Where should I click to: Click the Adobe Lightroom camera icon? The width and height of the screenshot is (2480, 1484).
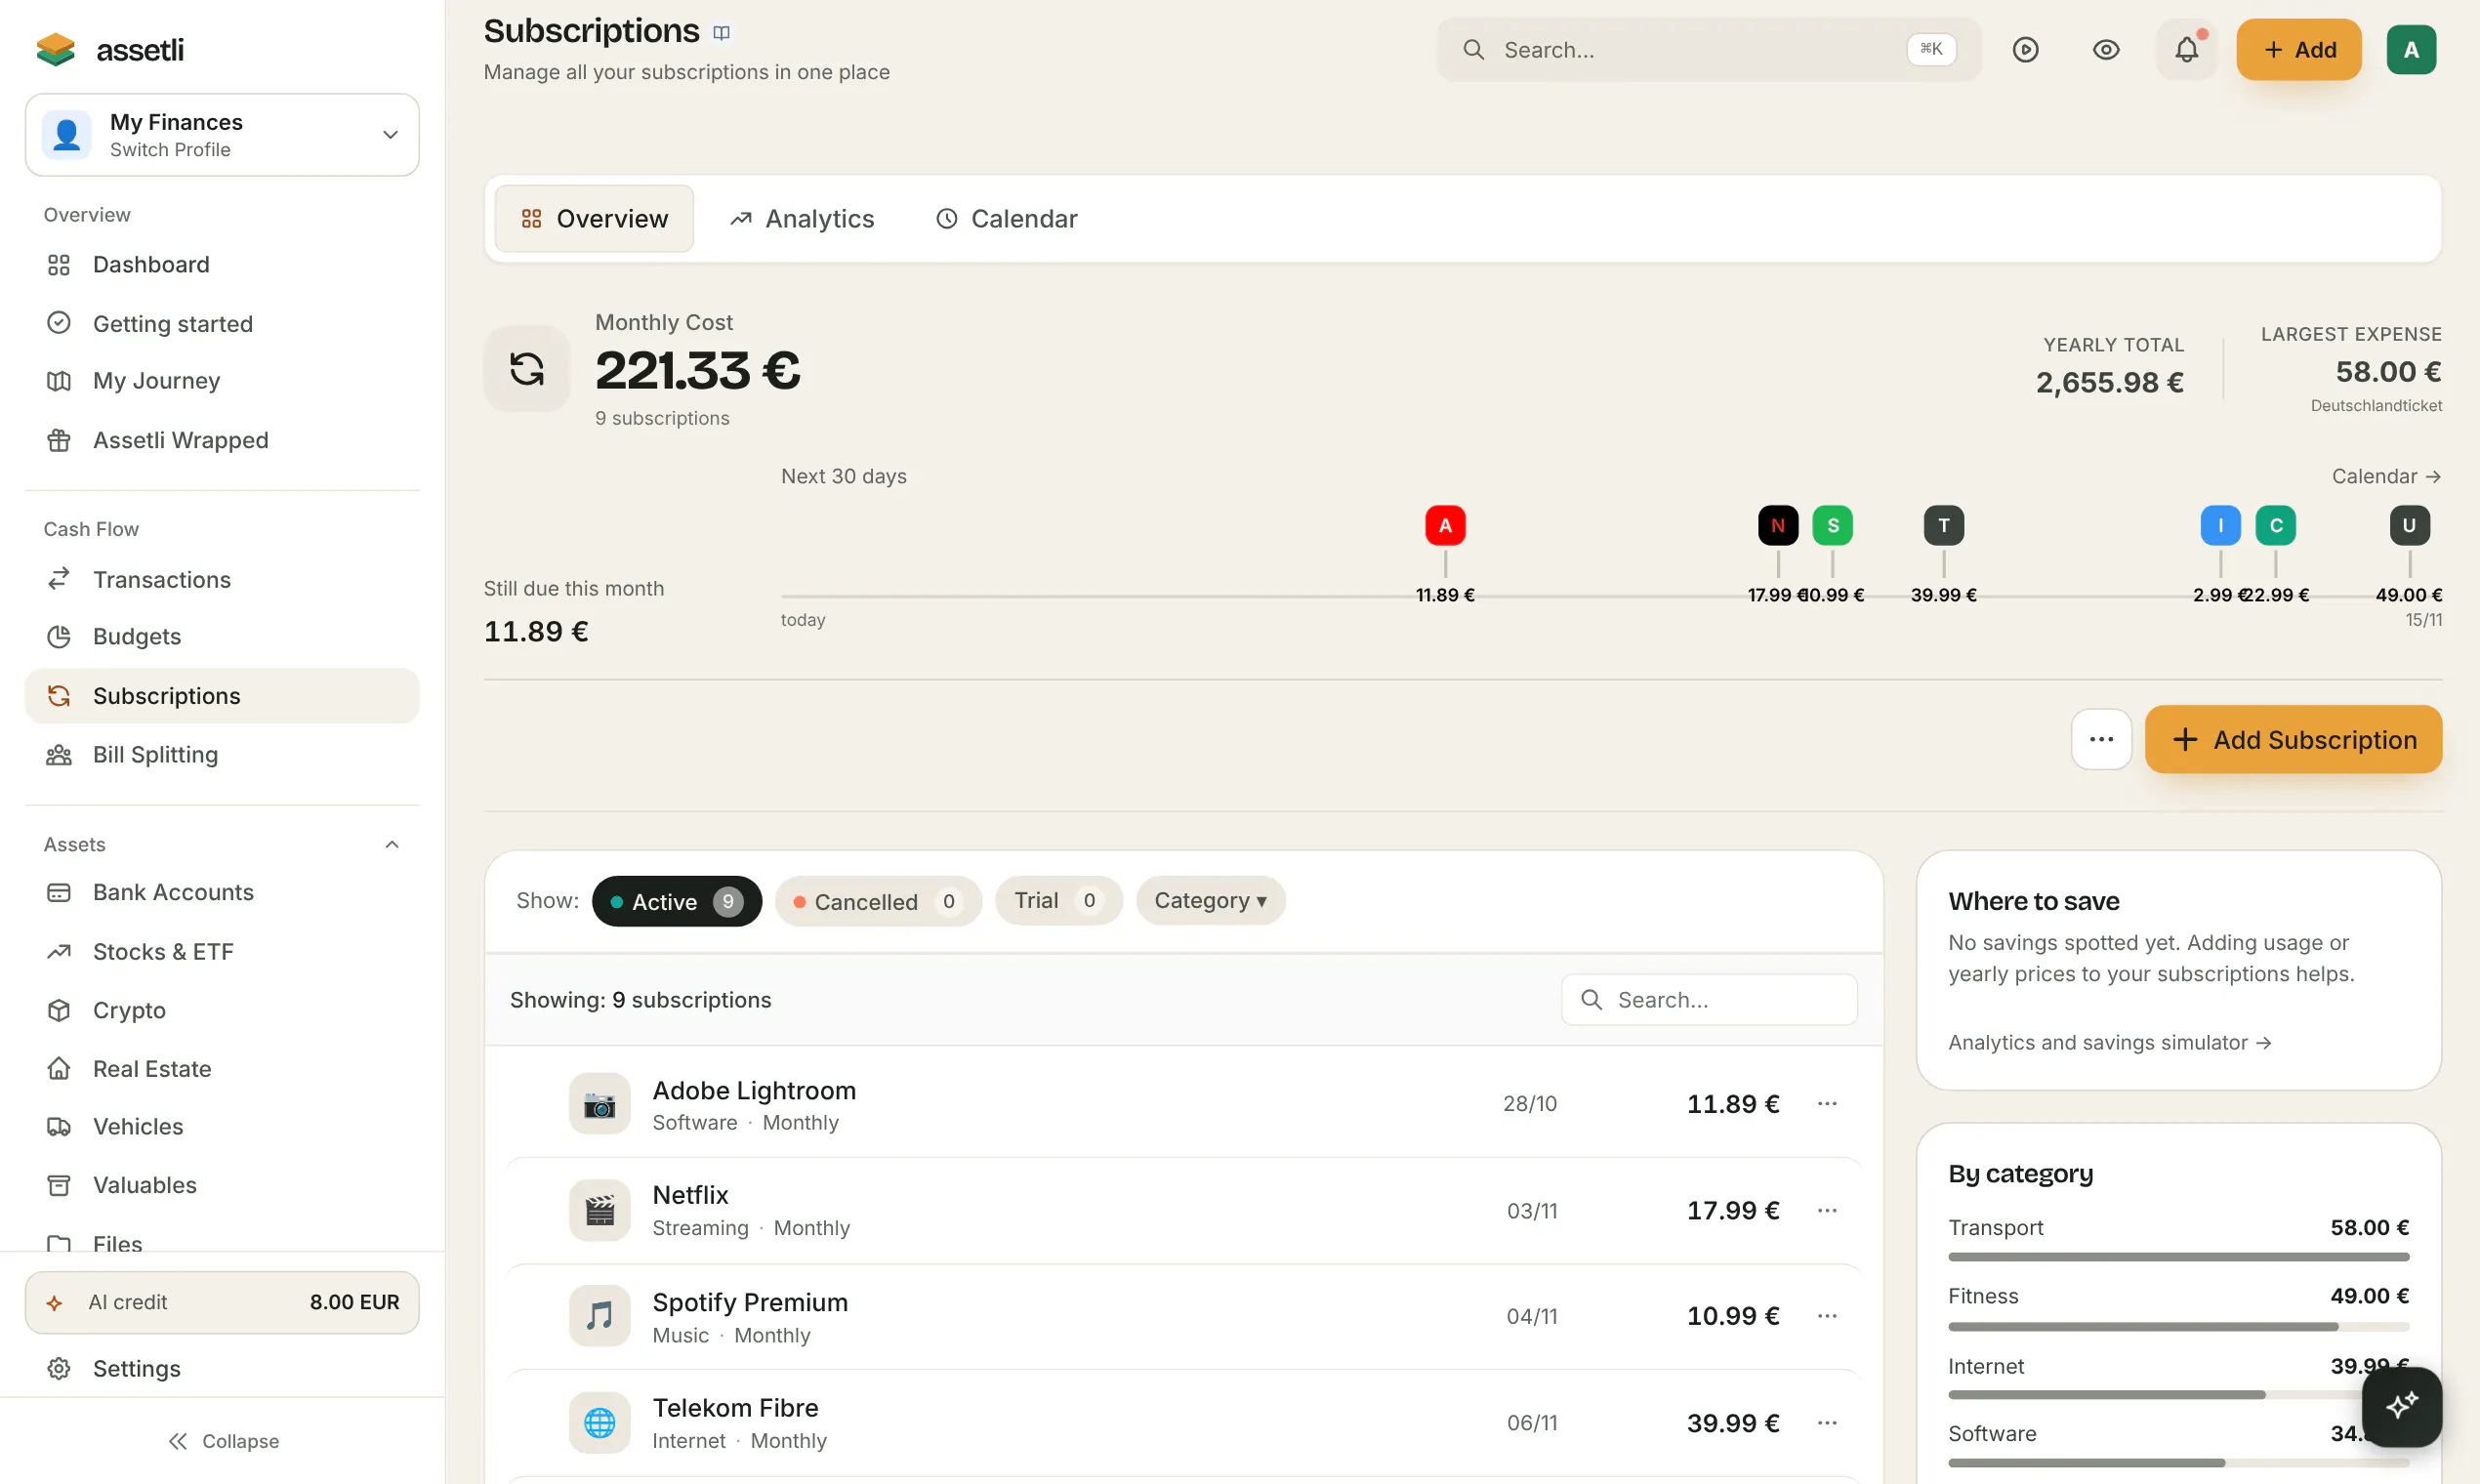(599, 1104)
